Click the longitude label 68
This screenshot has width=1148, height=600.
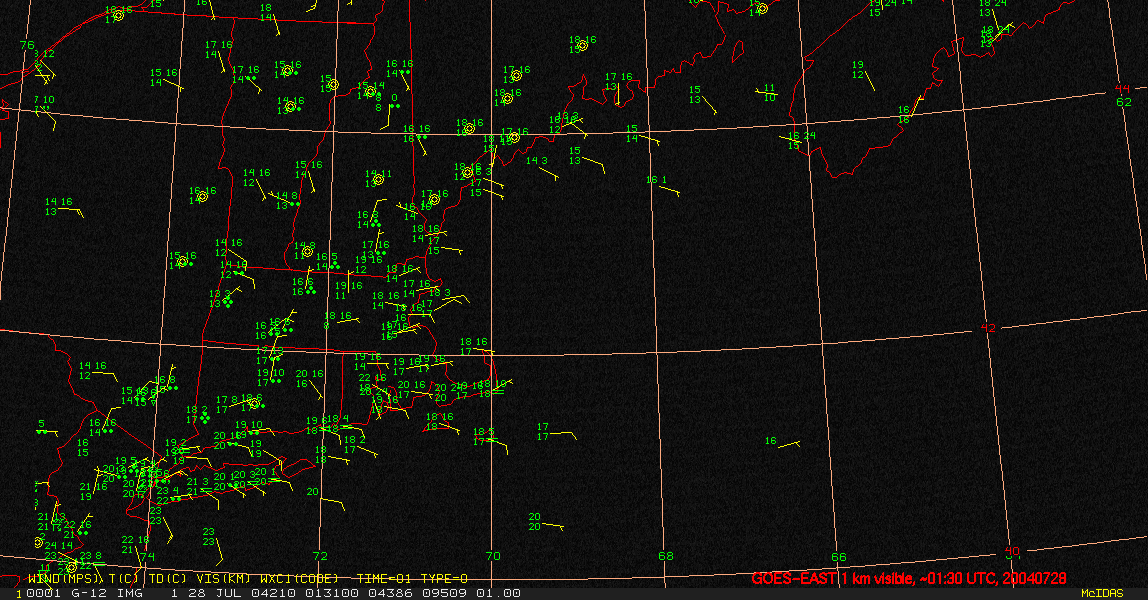pos(666,556)
